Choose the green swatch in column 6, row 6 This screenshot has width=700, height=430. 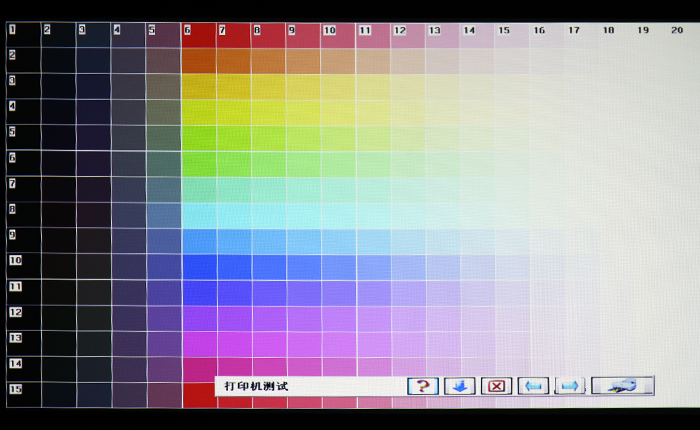[198, 164]
